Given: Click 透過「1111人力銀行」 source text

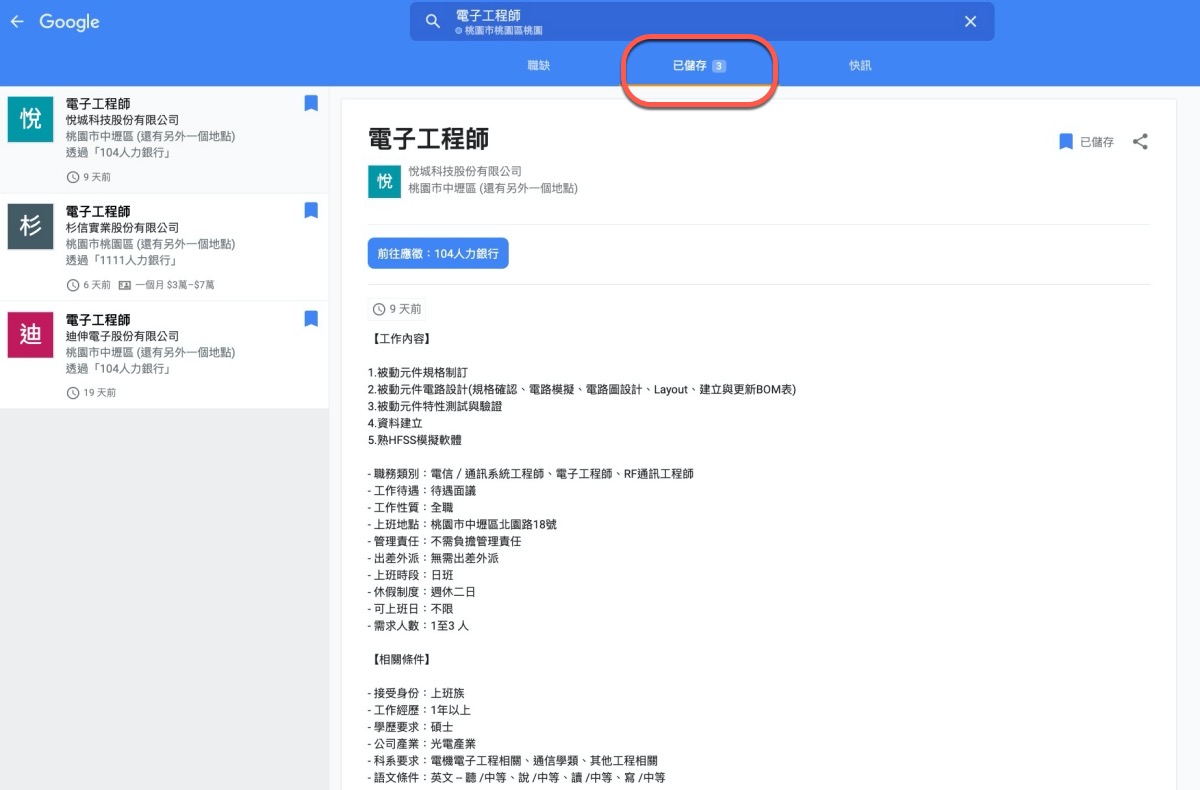Looking at the screenshot, I should pyautogui.click(x=123, y=260).
